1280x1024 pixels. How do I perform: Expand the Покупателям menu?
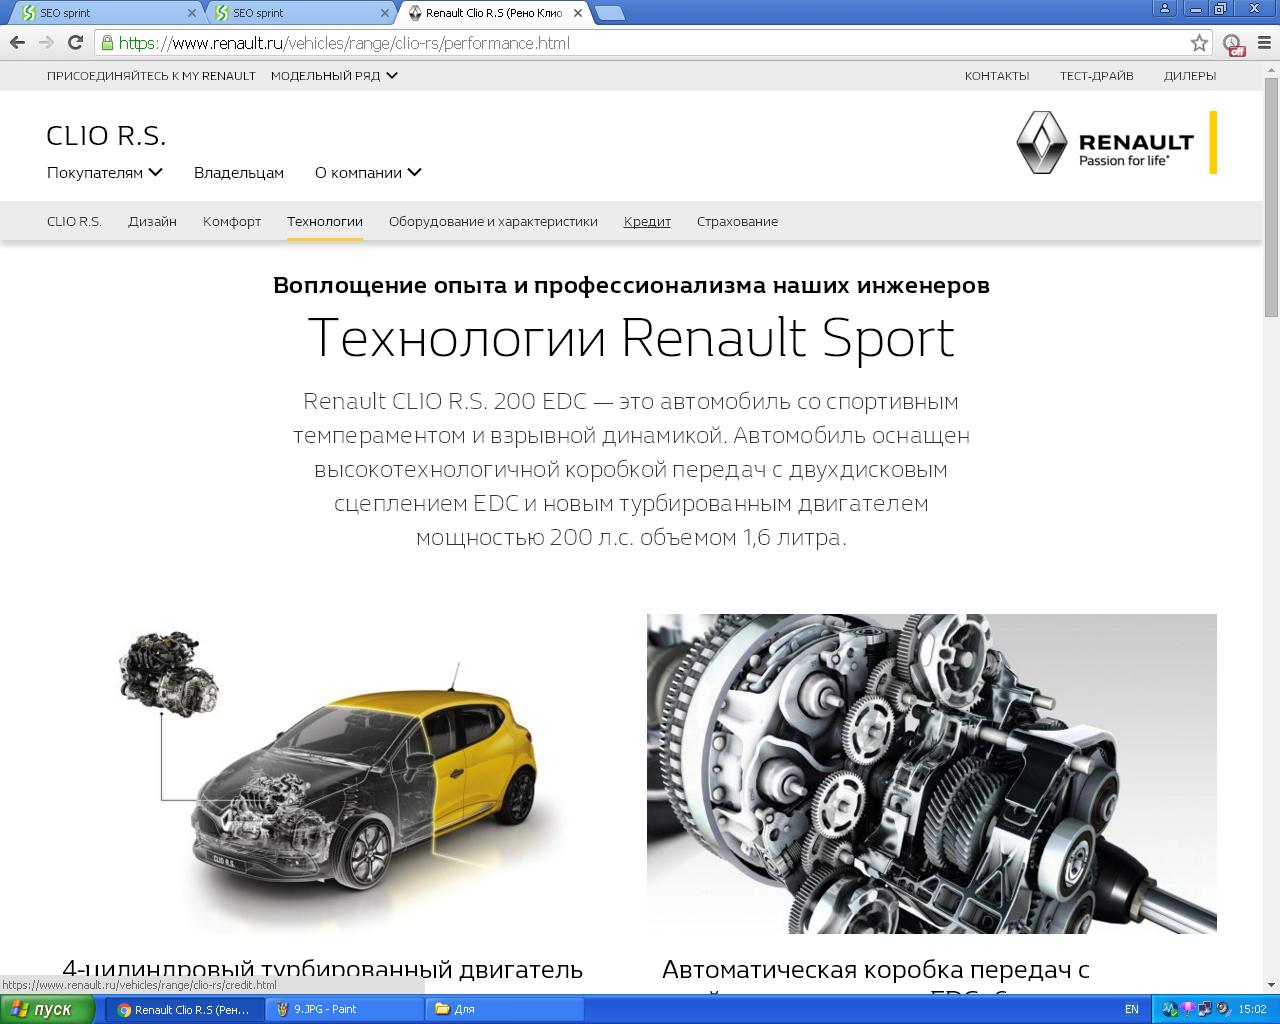[x=105, y=172]
